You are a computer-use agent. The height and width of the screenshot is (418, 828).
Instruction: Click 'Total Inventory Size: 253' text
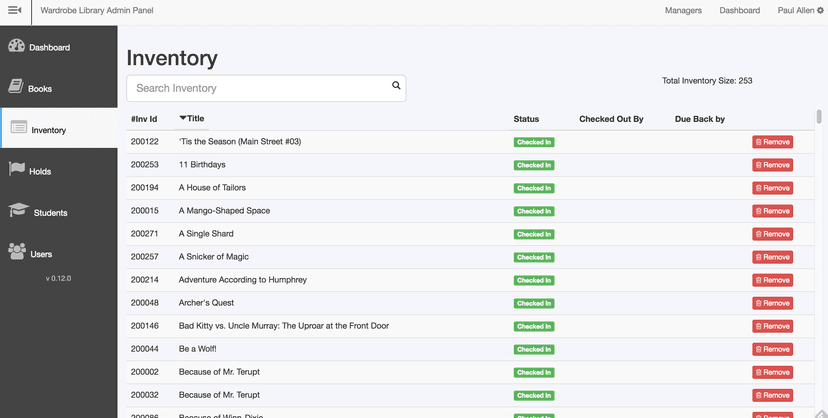coord(707,81)
